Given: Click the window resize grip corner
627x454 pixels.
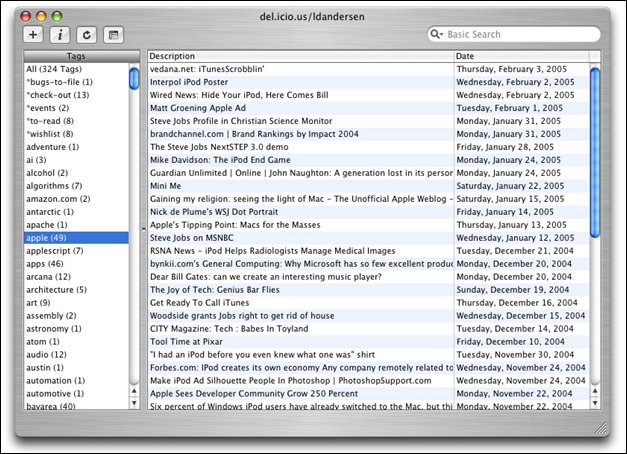Looking at the screenshot, I should coord(601,428).
